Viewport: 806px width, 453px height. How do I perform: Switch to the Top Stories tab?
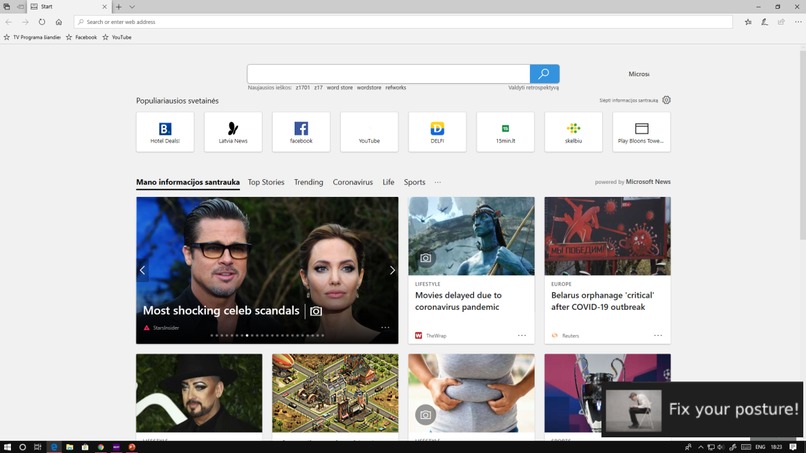pos(266,182)
